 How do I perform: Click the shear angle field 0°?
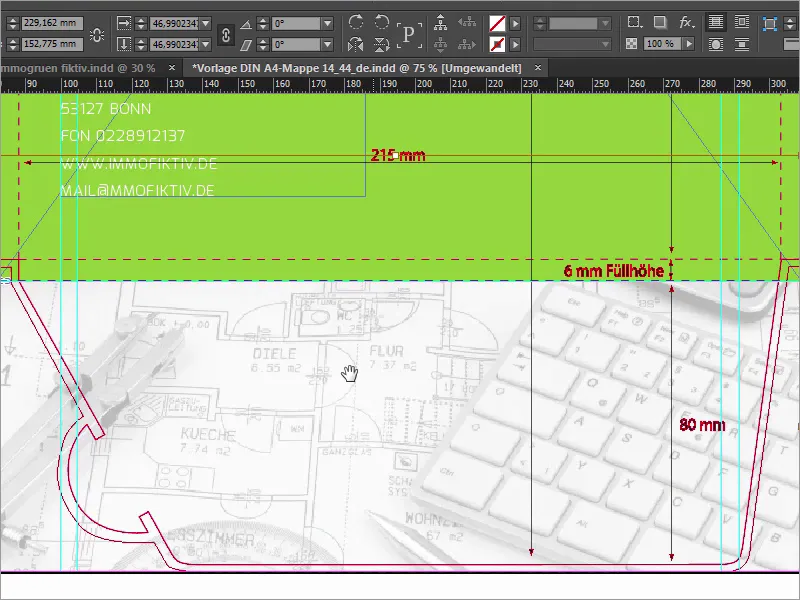tap(296, 45)
